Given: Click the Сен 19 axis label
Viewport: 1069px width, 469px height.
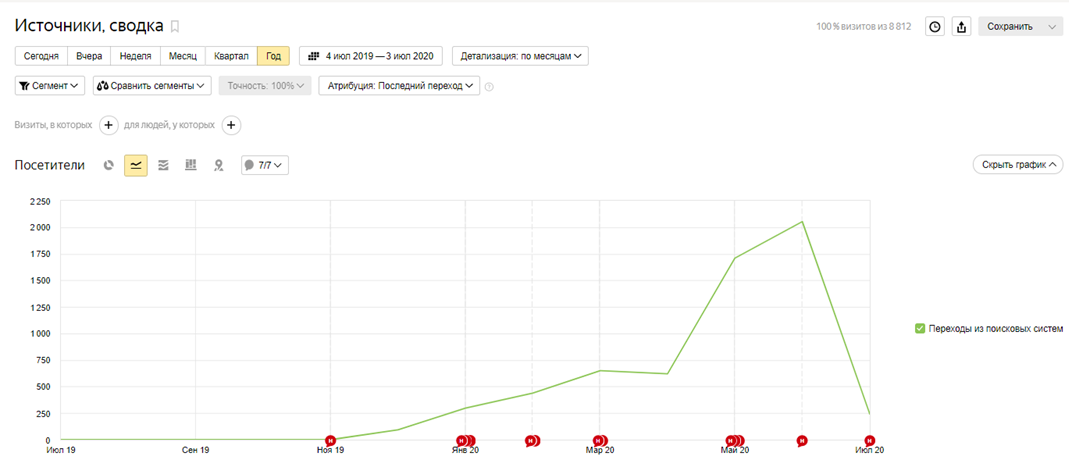Looking at the screenshot, I should point(196,451).
